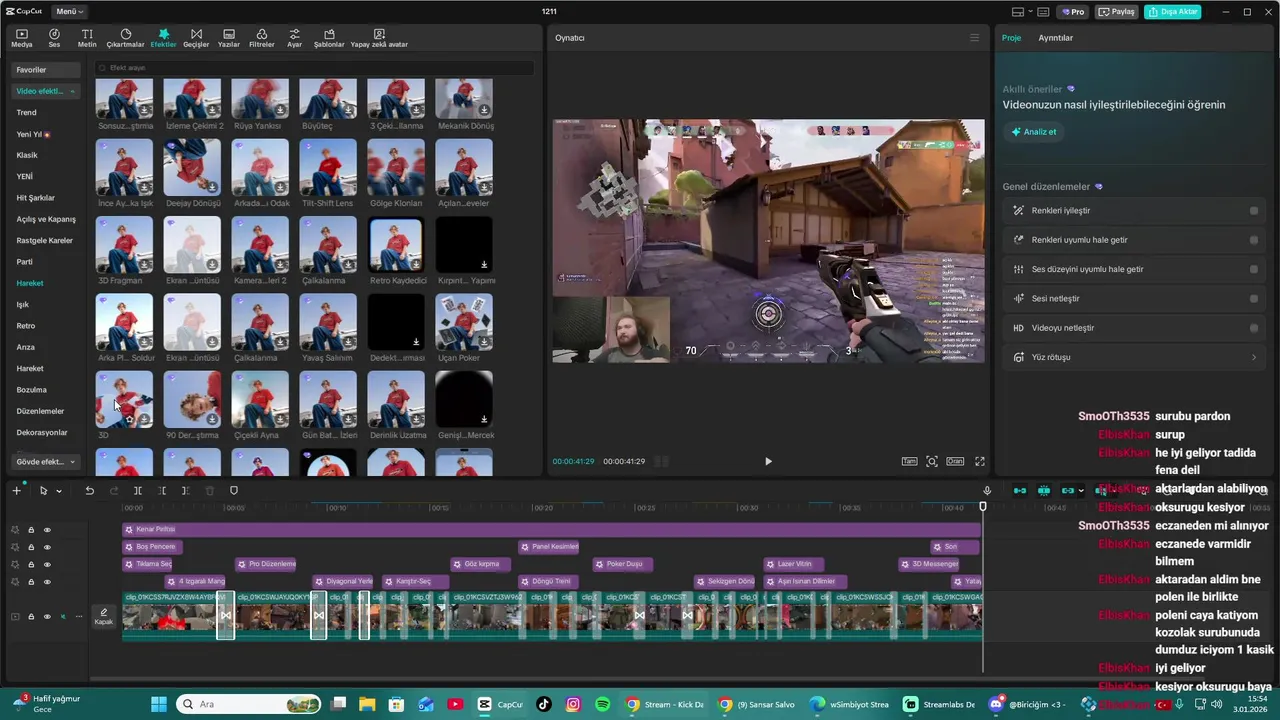Open TikTok from the taskbar
This screenshot has height=720, width=1280.
tap(544, 704)
